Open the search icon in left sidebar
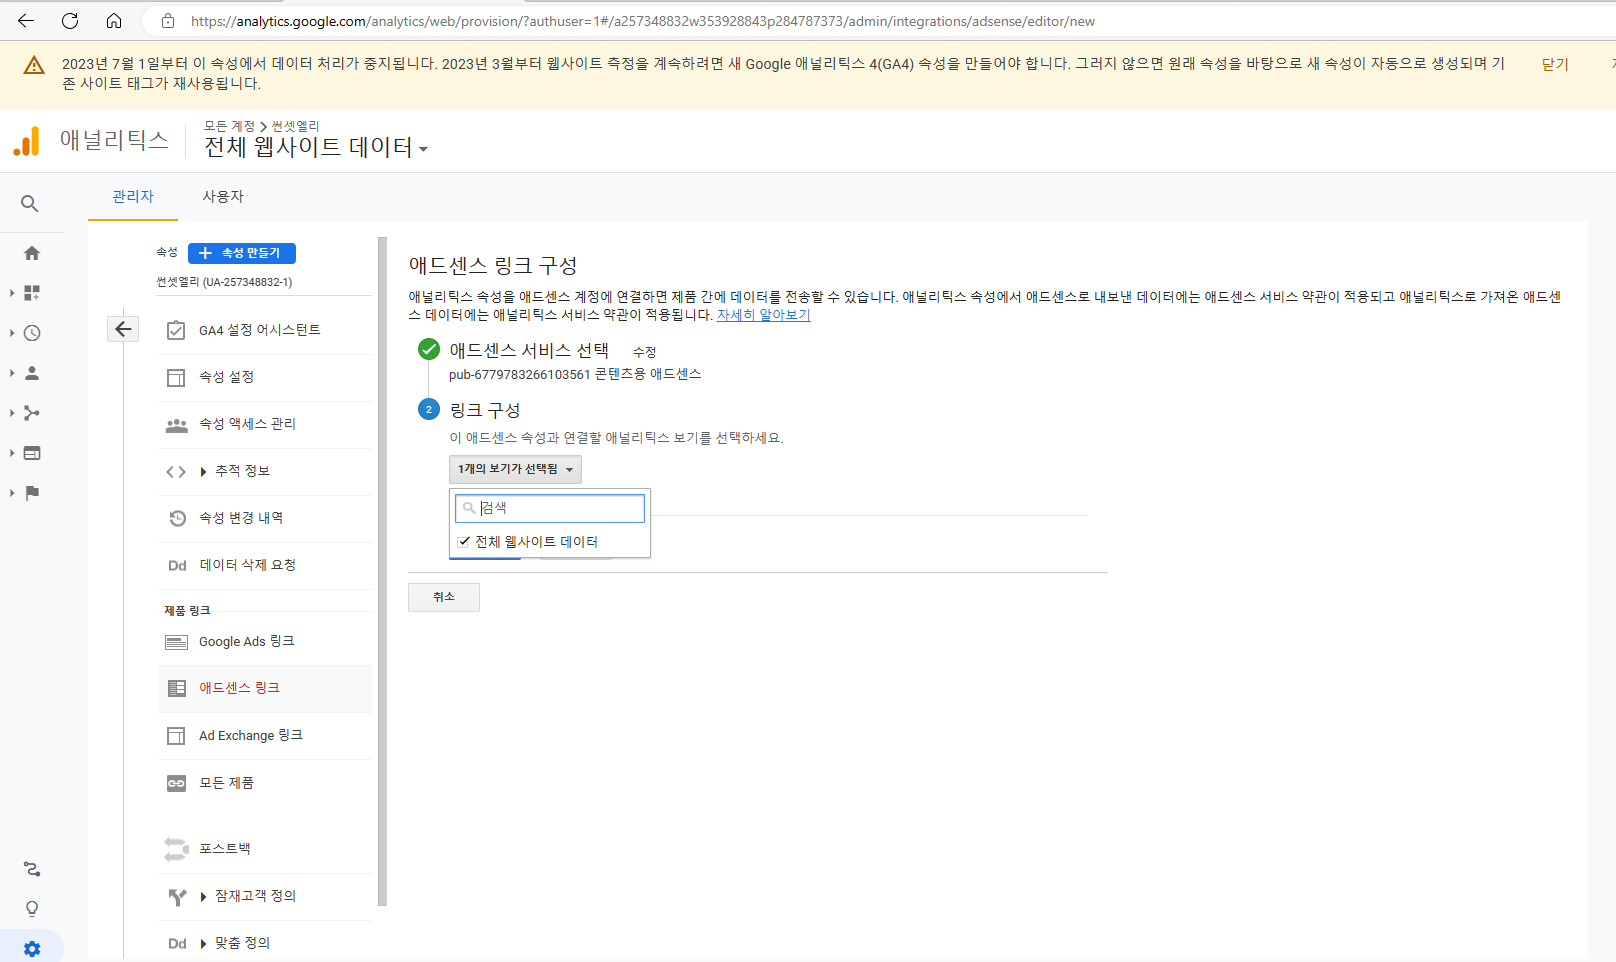The height and width of the screenshot is (962, 1616). tap(30, 204)
